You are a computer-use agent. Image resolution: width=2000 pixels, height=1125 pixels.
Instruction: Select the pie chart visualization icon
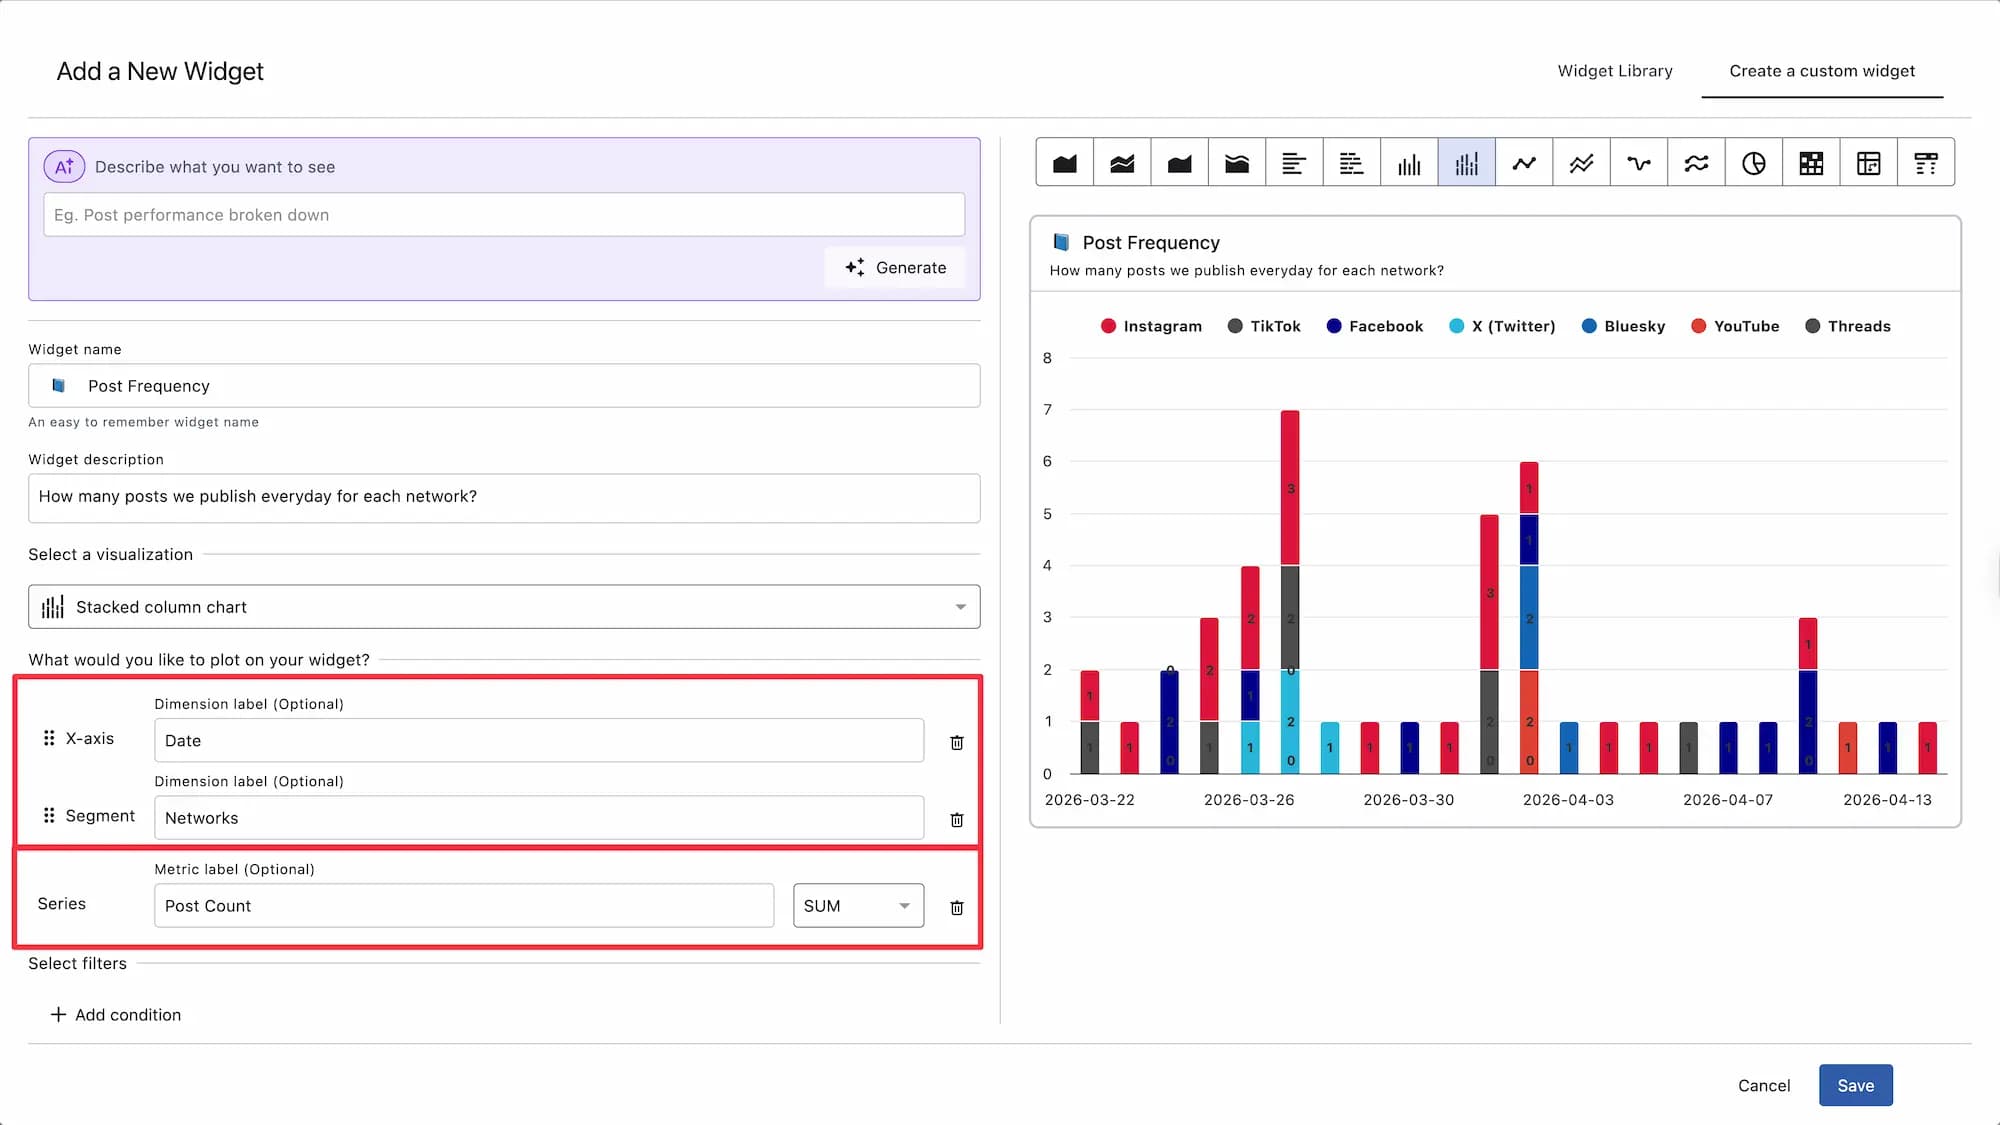coord(1753,163)
